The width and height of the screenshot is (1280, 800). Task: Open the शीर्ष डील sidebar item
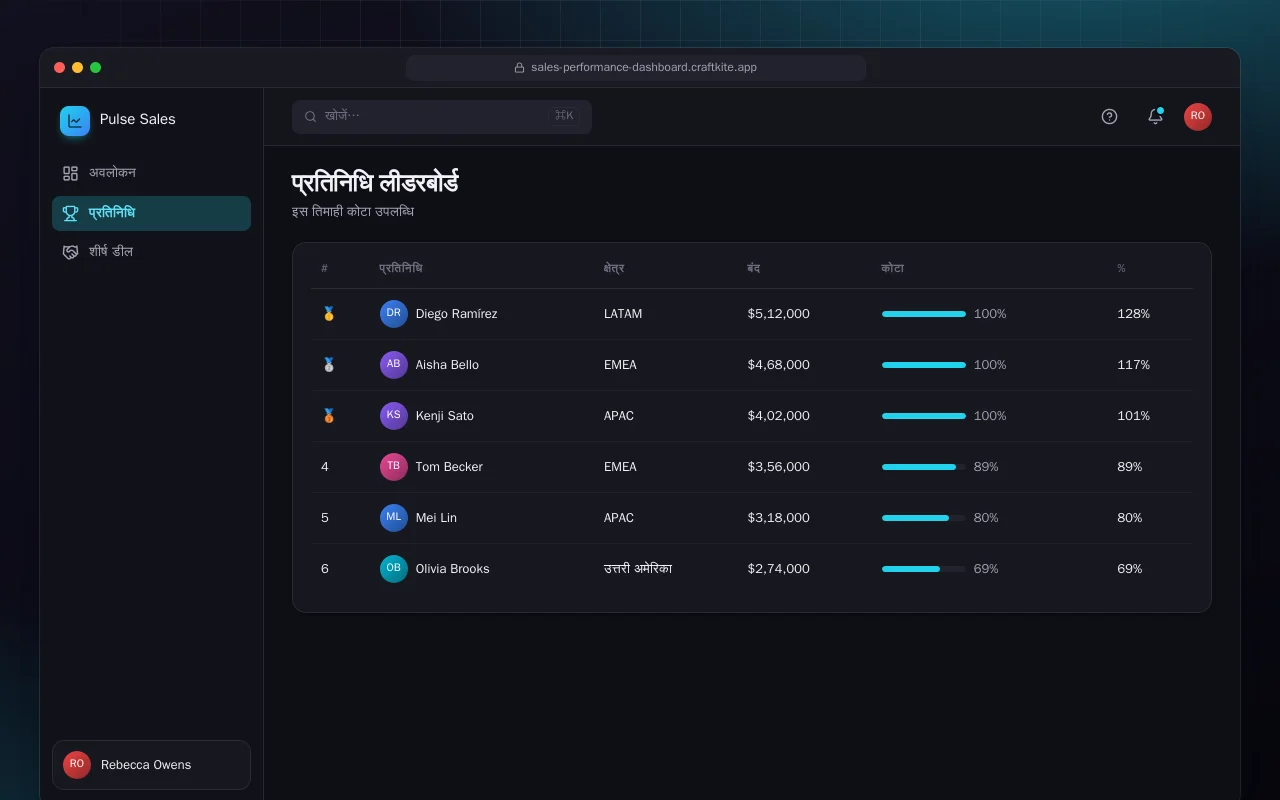(151, 252)
